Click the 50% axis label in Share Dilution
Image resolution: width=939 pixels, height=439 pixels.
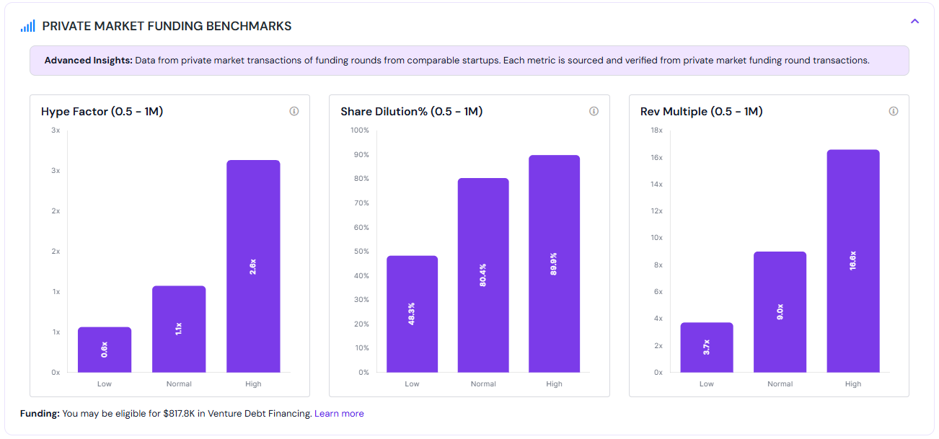[x=362, y=252]
